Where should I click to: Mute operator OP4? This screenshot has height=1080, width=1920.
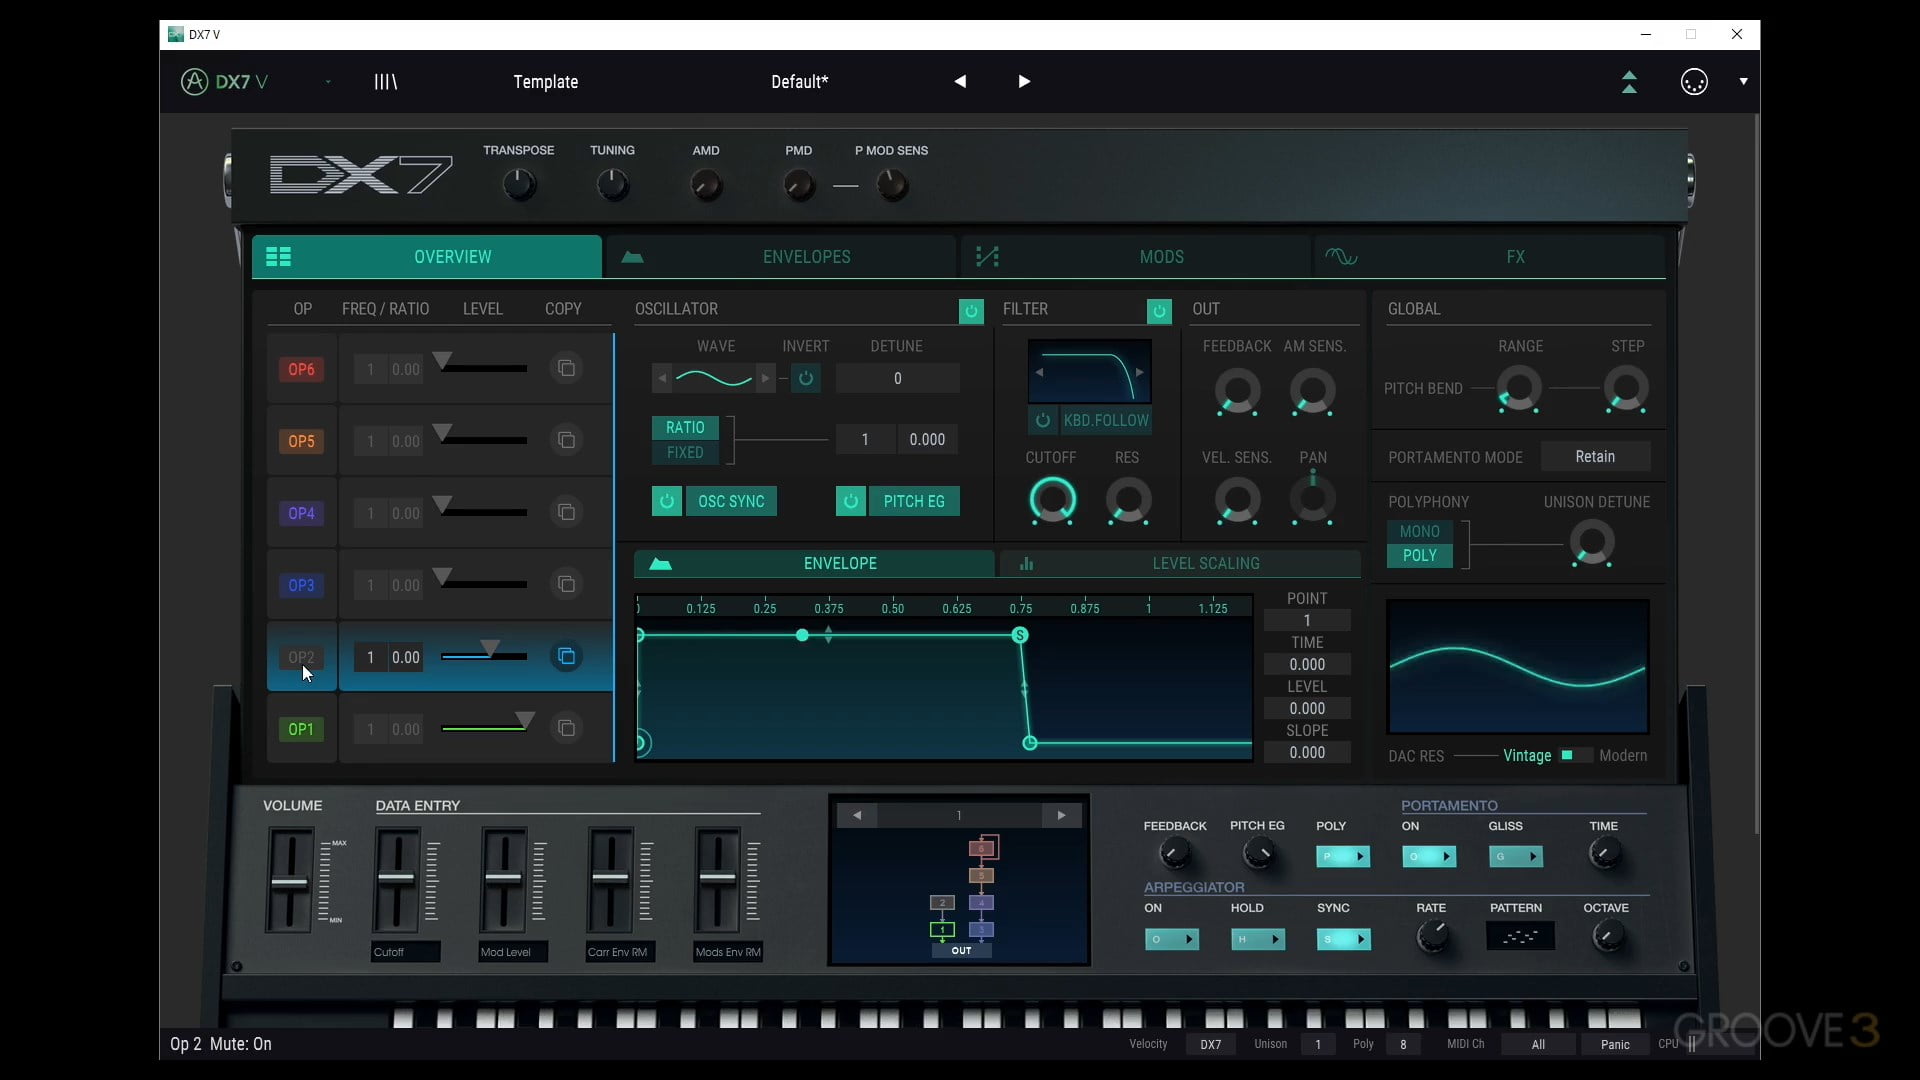301,513
